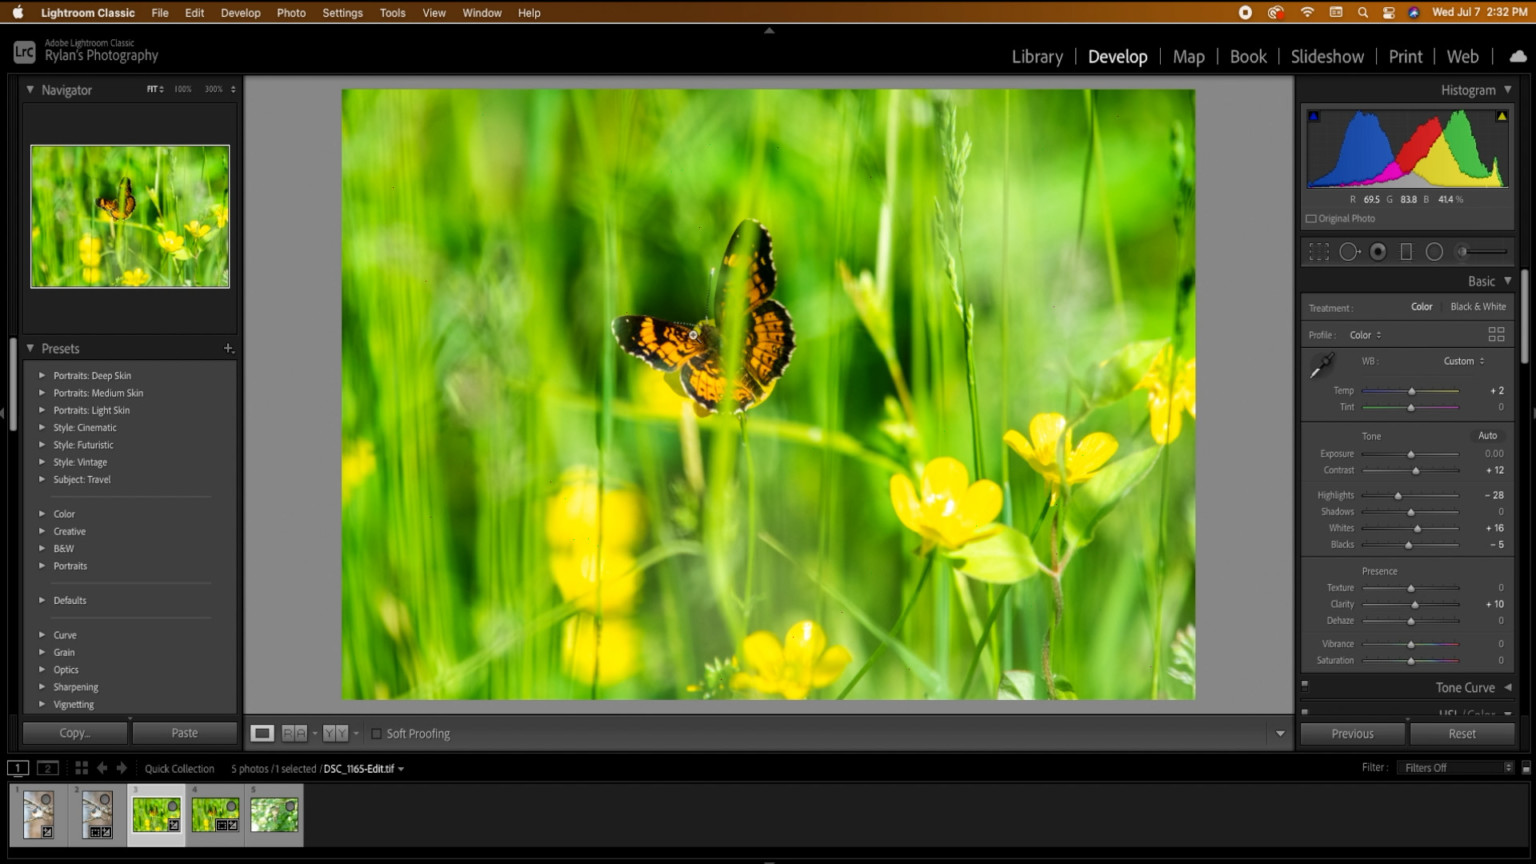Click the Auto tone button
The height and width of the screenshot is (864, 1536).
1488,436
